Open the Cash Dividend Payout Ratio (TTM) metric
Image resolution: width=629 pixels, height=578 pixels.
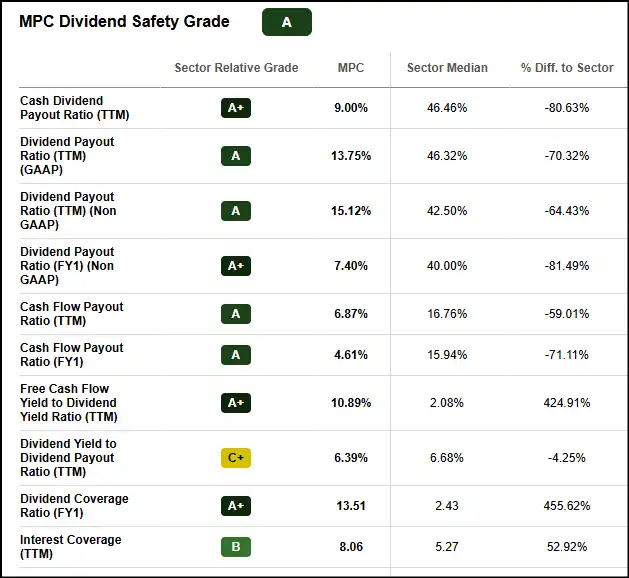tap(75, 108)
